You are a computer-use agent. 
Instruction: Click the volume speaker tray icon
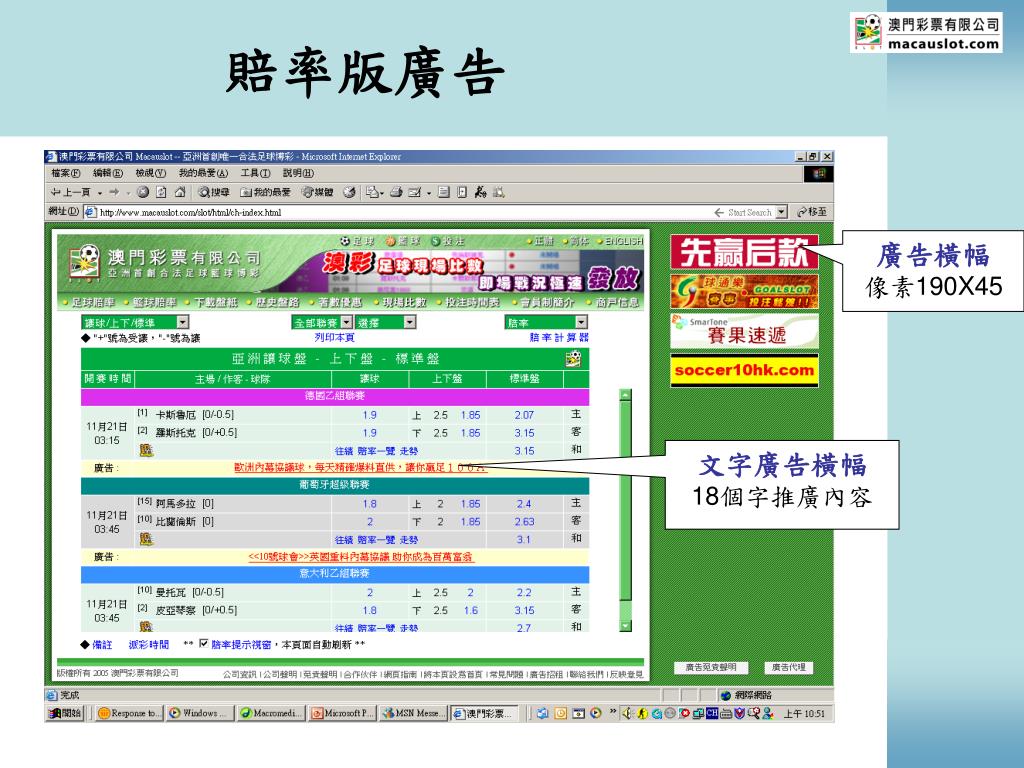click(x=627, y=713)
